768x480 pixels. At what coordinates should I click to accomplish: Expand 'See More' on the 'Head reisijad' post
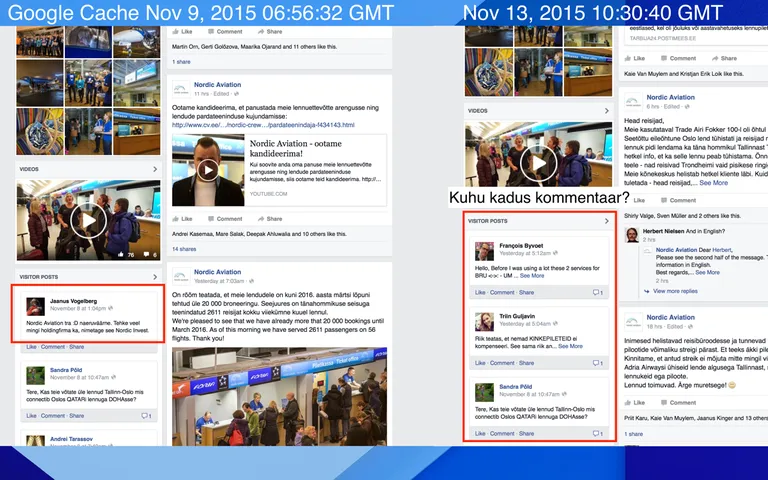click(714, 183)
